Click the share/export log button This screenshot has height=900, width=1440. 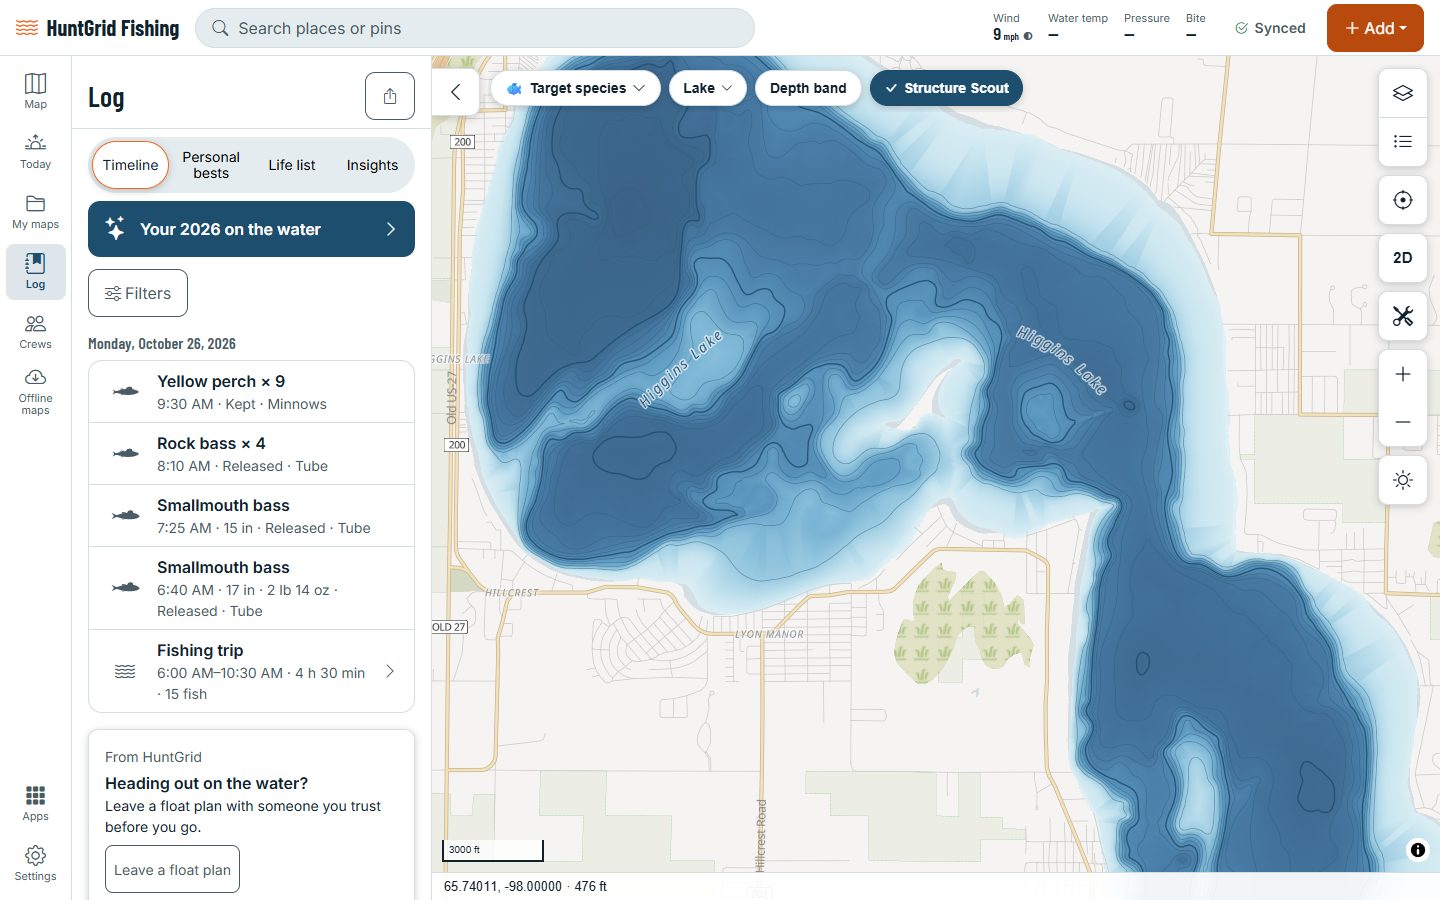(390, 96)
